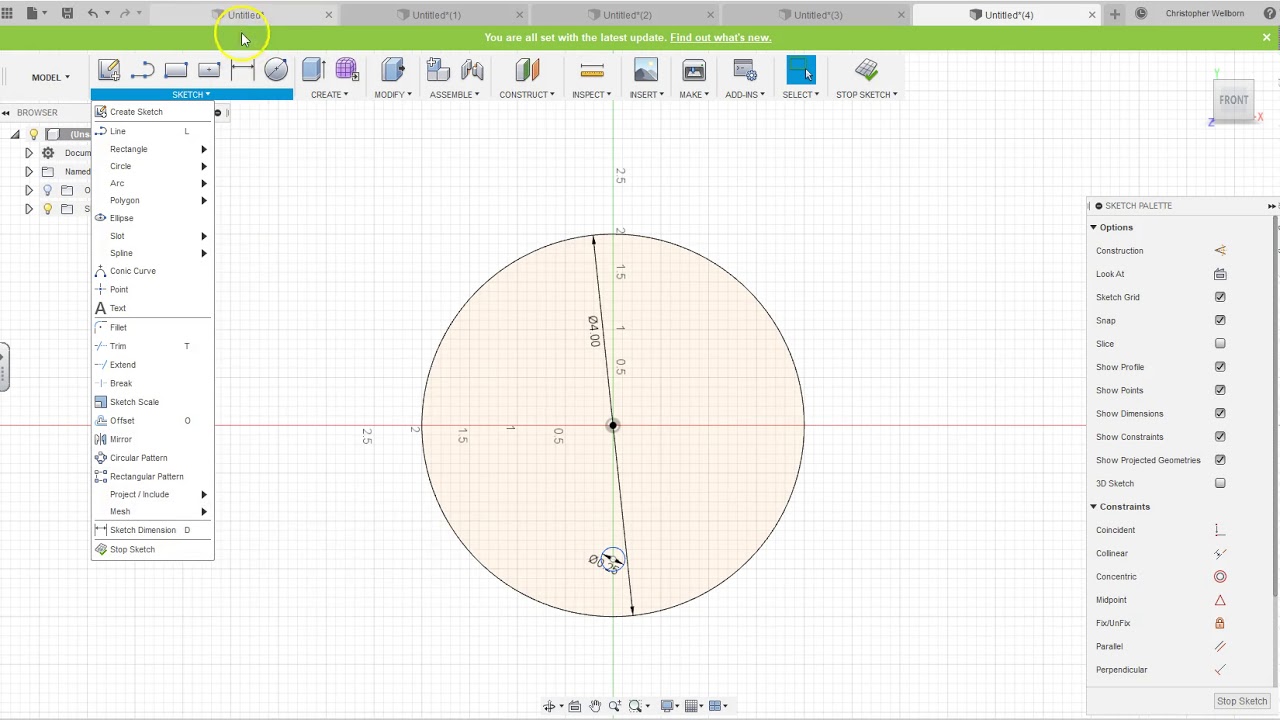Open the INSPECT dropdown menu

pyautogui.click(x=591, y=95)
